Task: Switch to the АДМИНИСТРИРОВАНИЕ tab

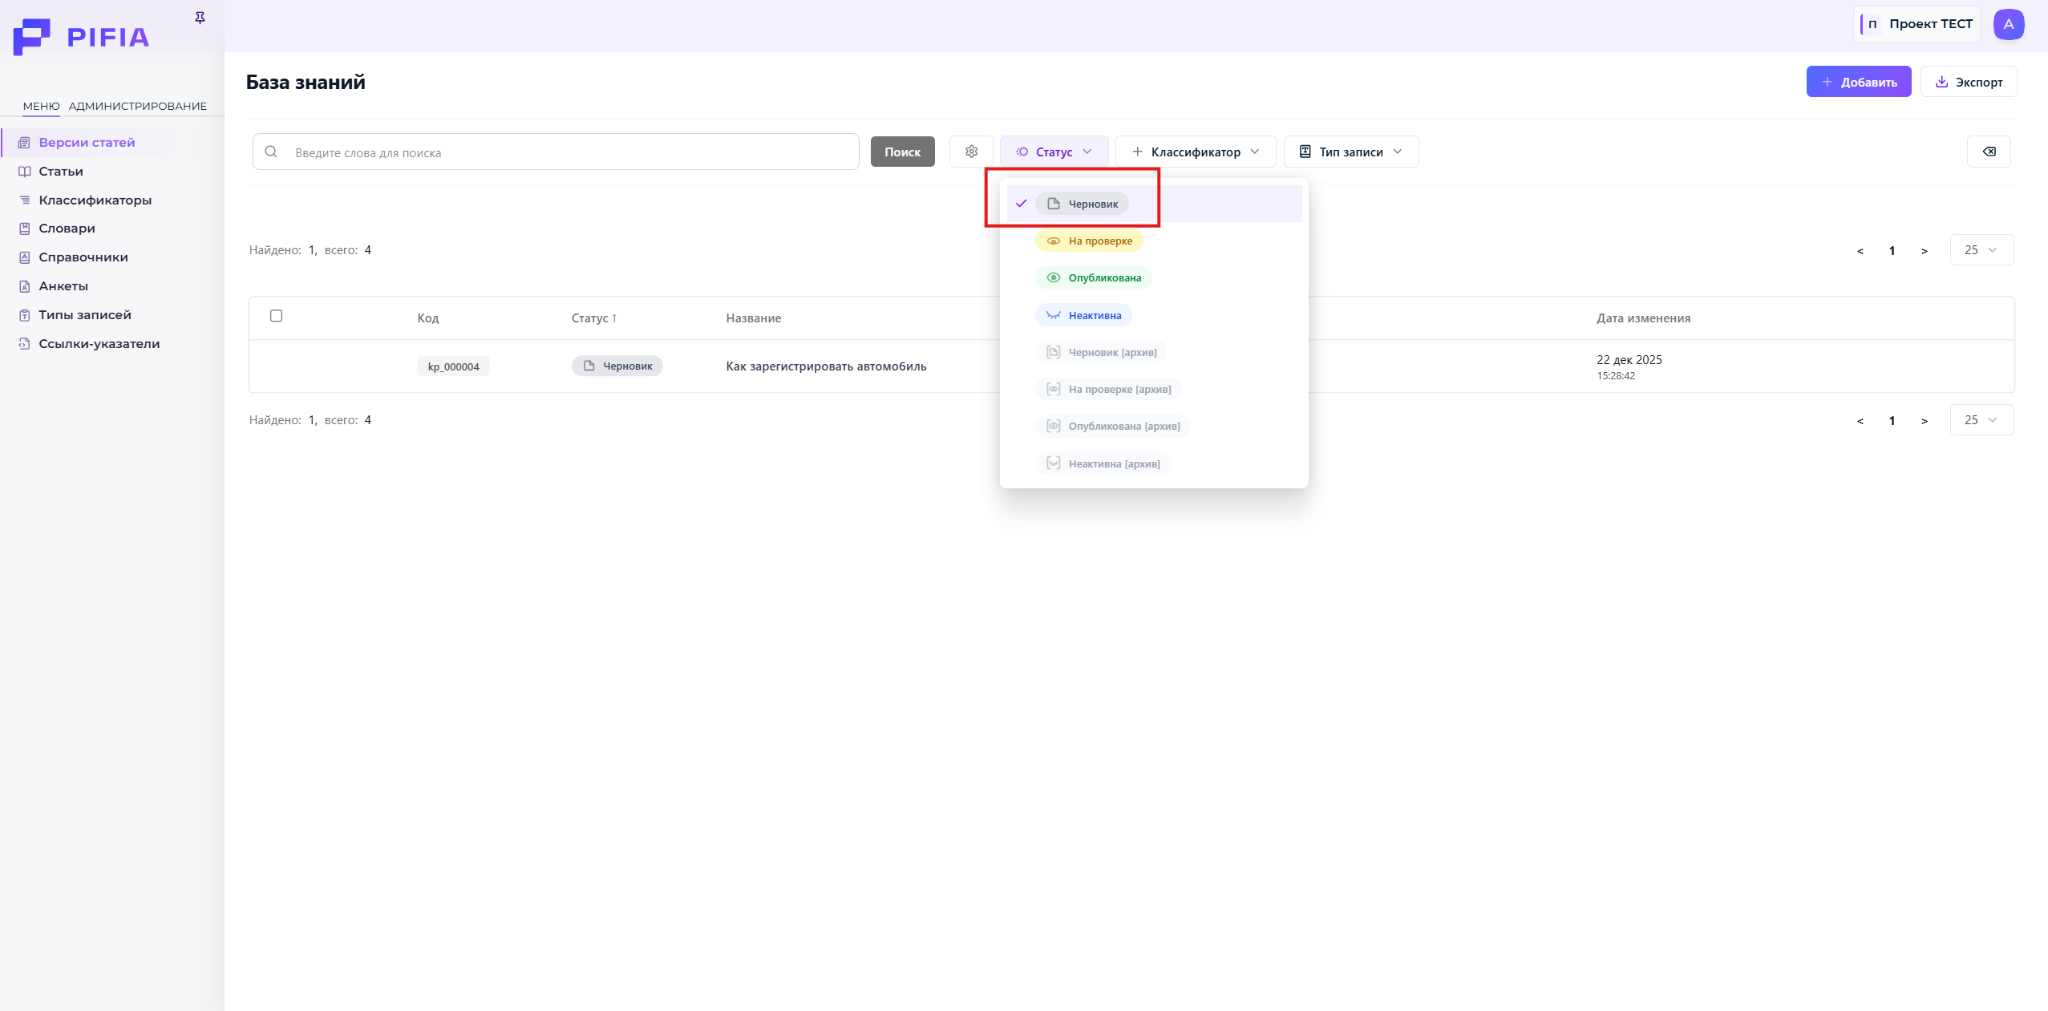Action: click(138, 106)
